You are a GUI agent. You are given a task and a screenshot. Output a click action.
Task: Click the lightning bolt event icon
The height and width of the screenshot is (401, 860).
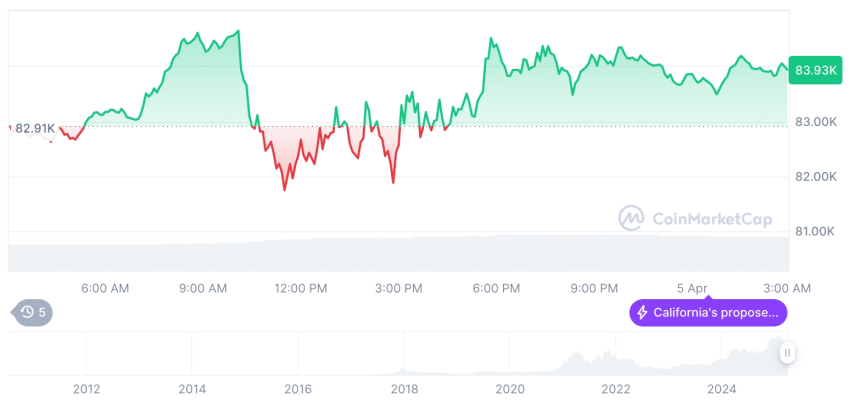coord(642,313)
